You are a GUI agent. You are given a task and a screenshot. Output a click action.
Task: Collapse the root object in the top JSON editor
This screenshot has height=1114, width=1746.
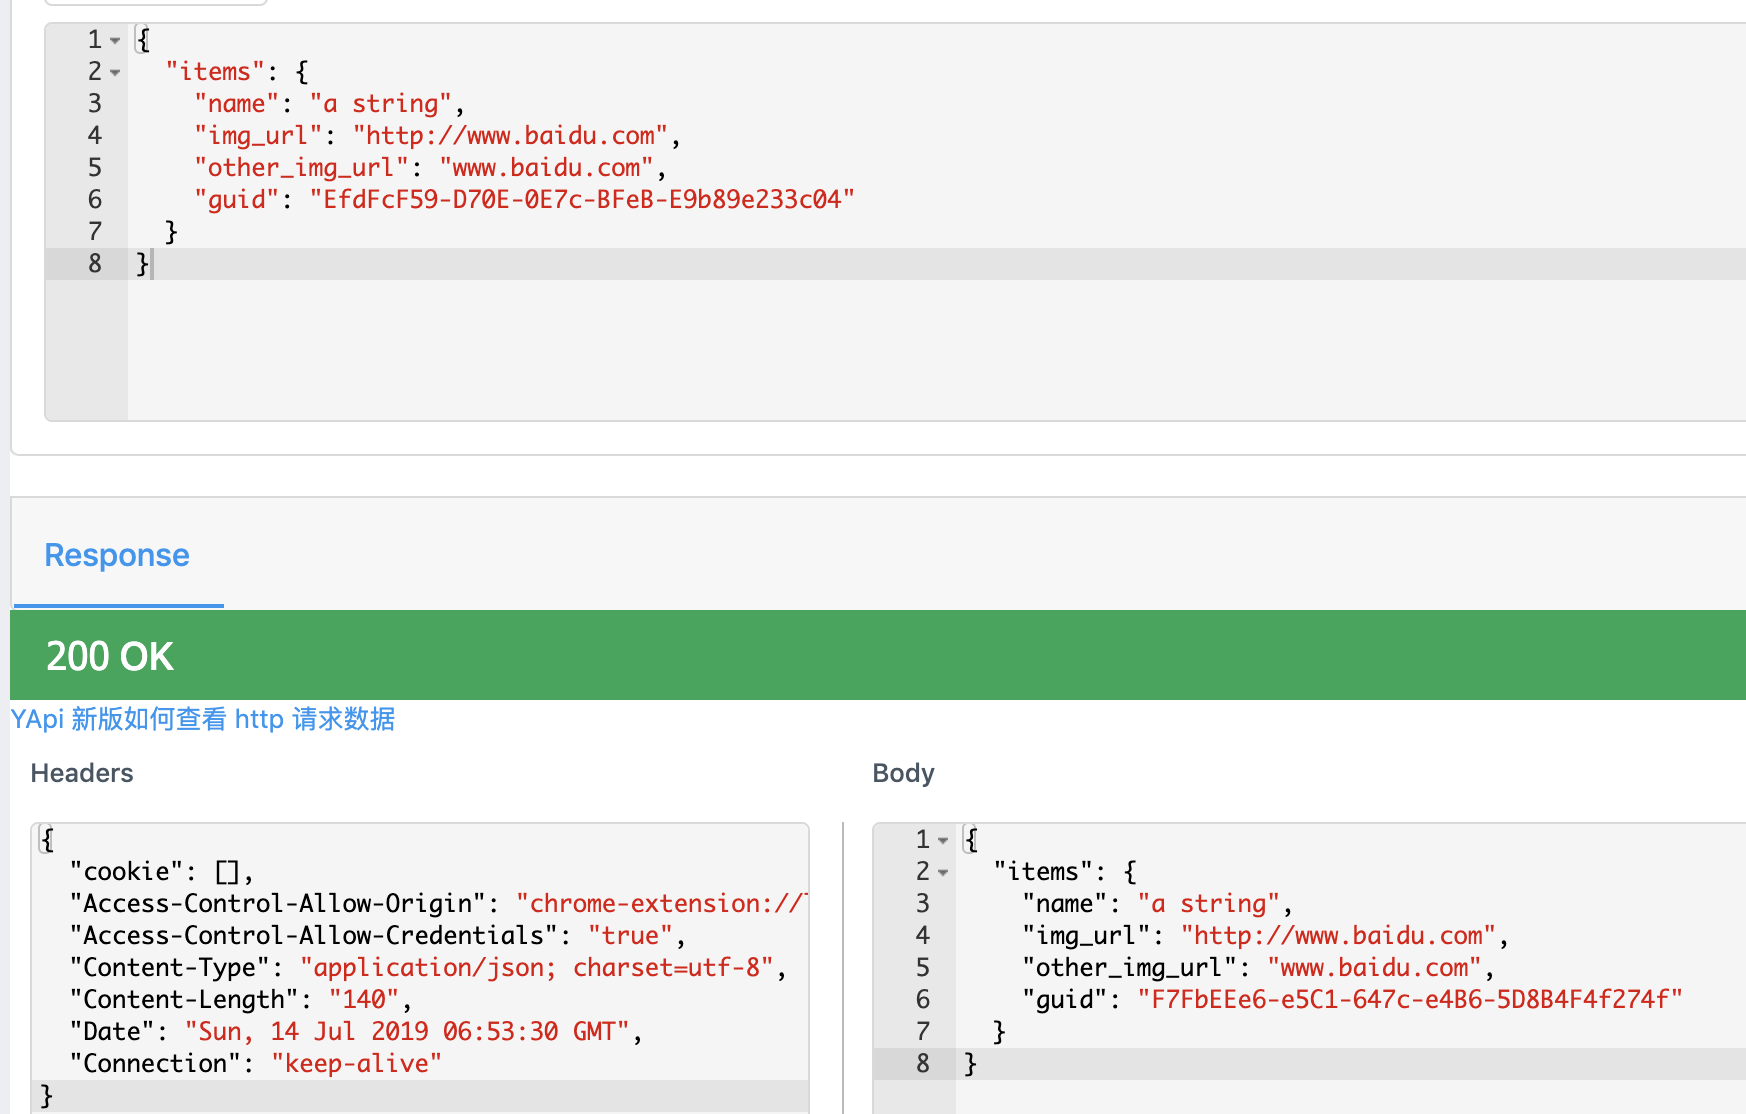(113, 39)
